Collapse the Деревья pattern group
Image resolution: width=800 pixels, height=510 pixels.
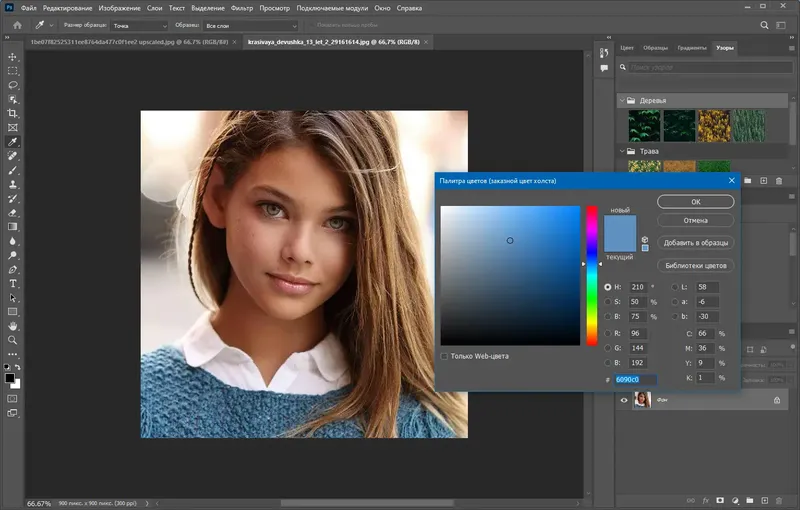(x=620, y=101)
